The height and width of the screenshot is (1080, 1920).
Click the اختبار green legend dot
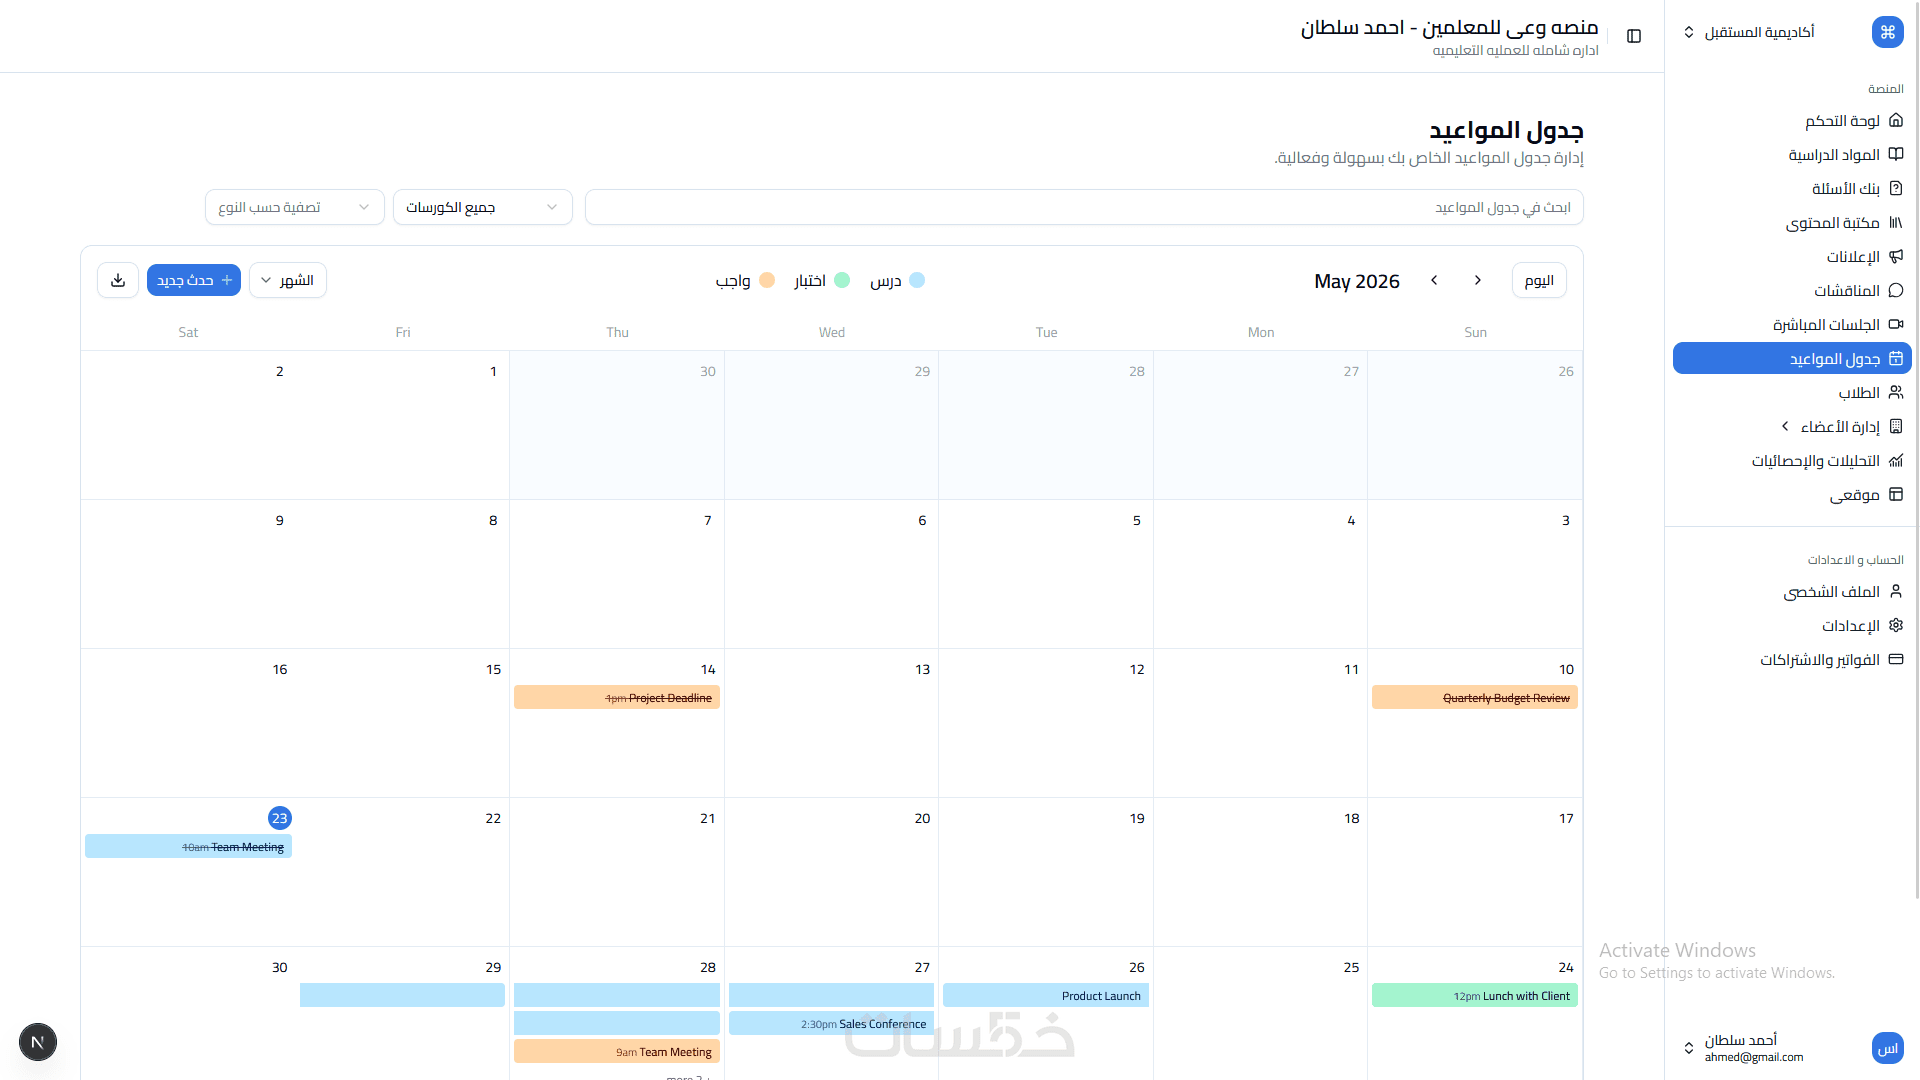842,280
